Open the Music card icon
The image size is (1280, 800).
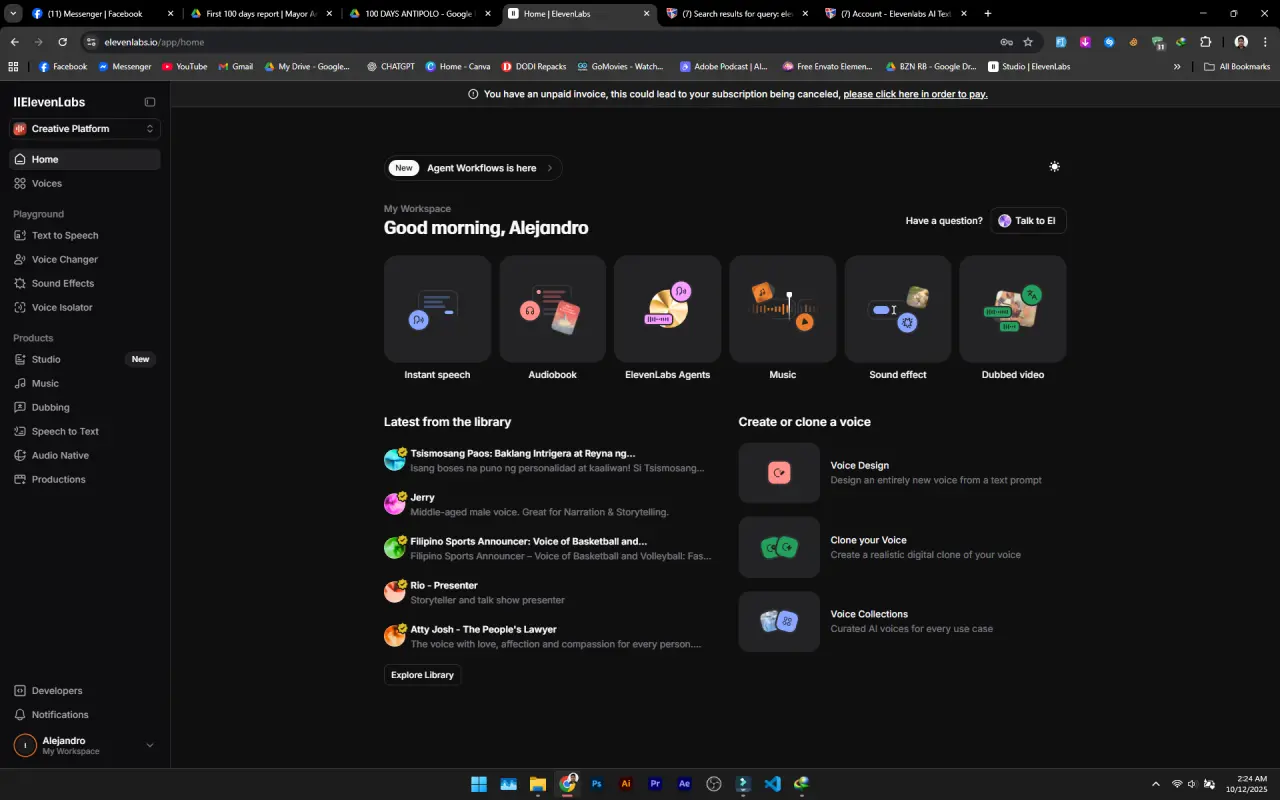[782, 309]
